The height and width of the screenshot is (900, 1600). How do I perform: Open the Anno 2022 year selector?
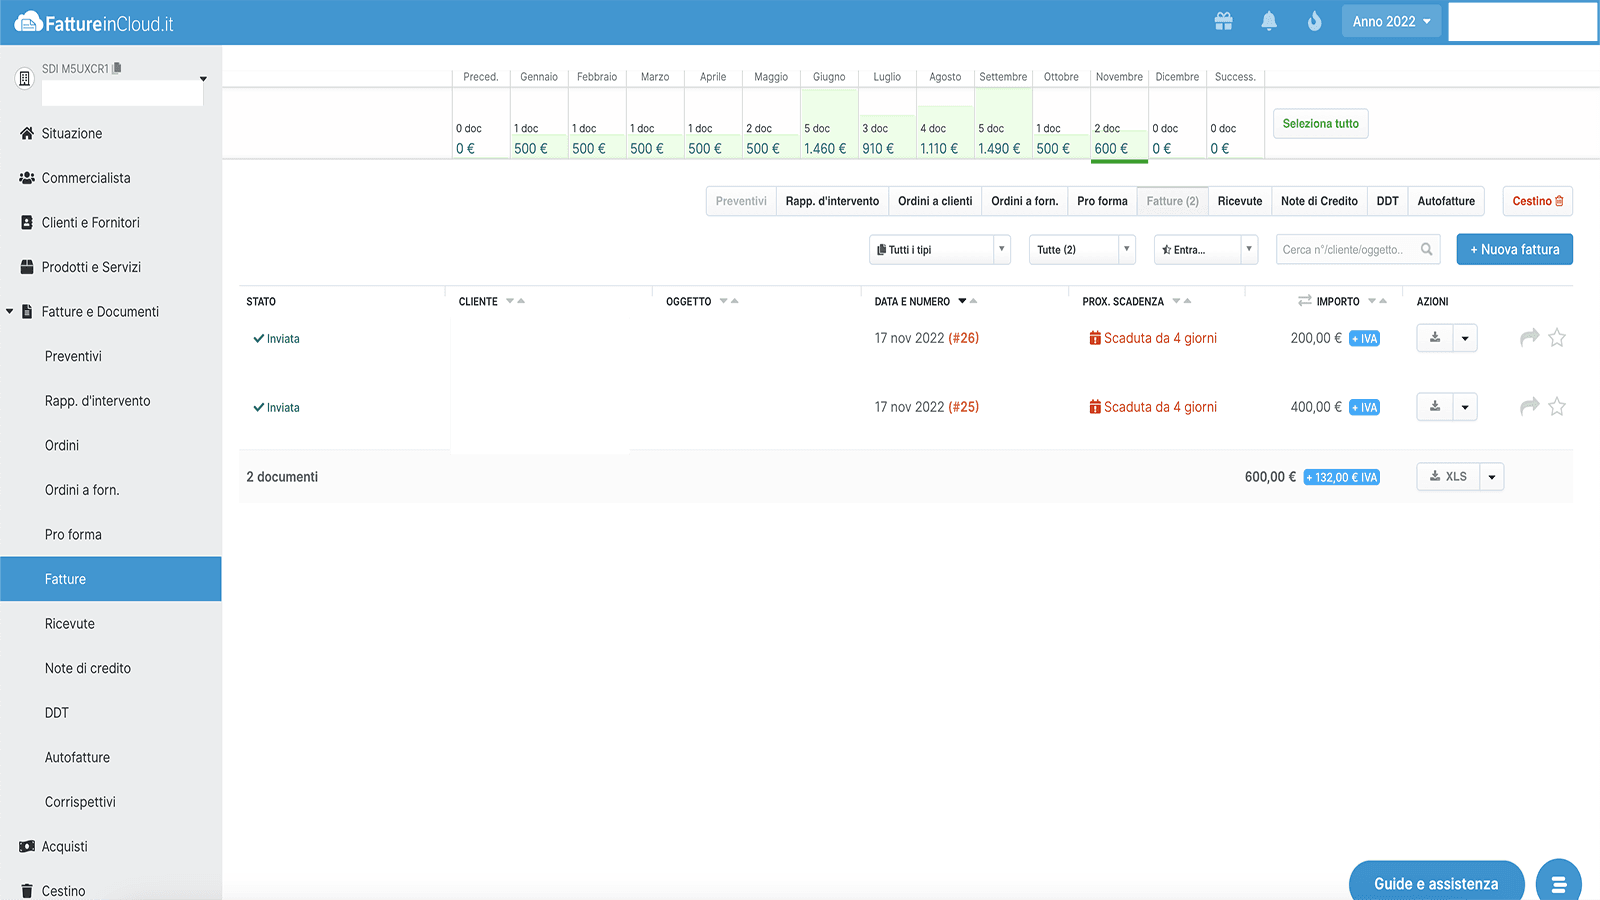[1390, 20]
